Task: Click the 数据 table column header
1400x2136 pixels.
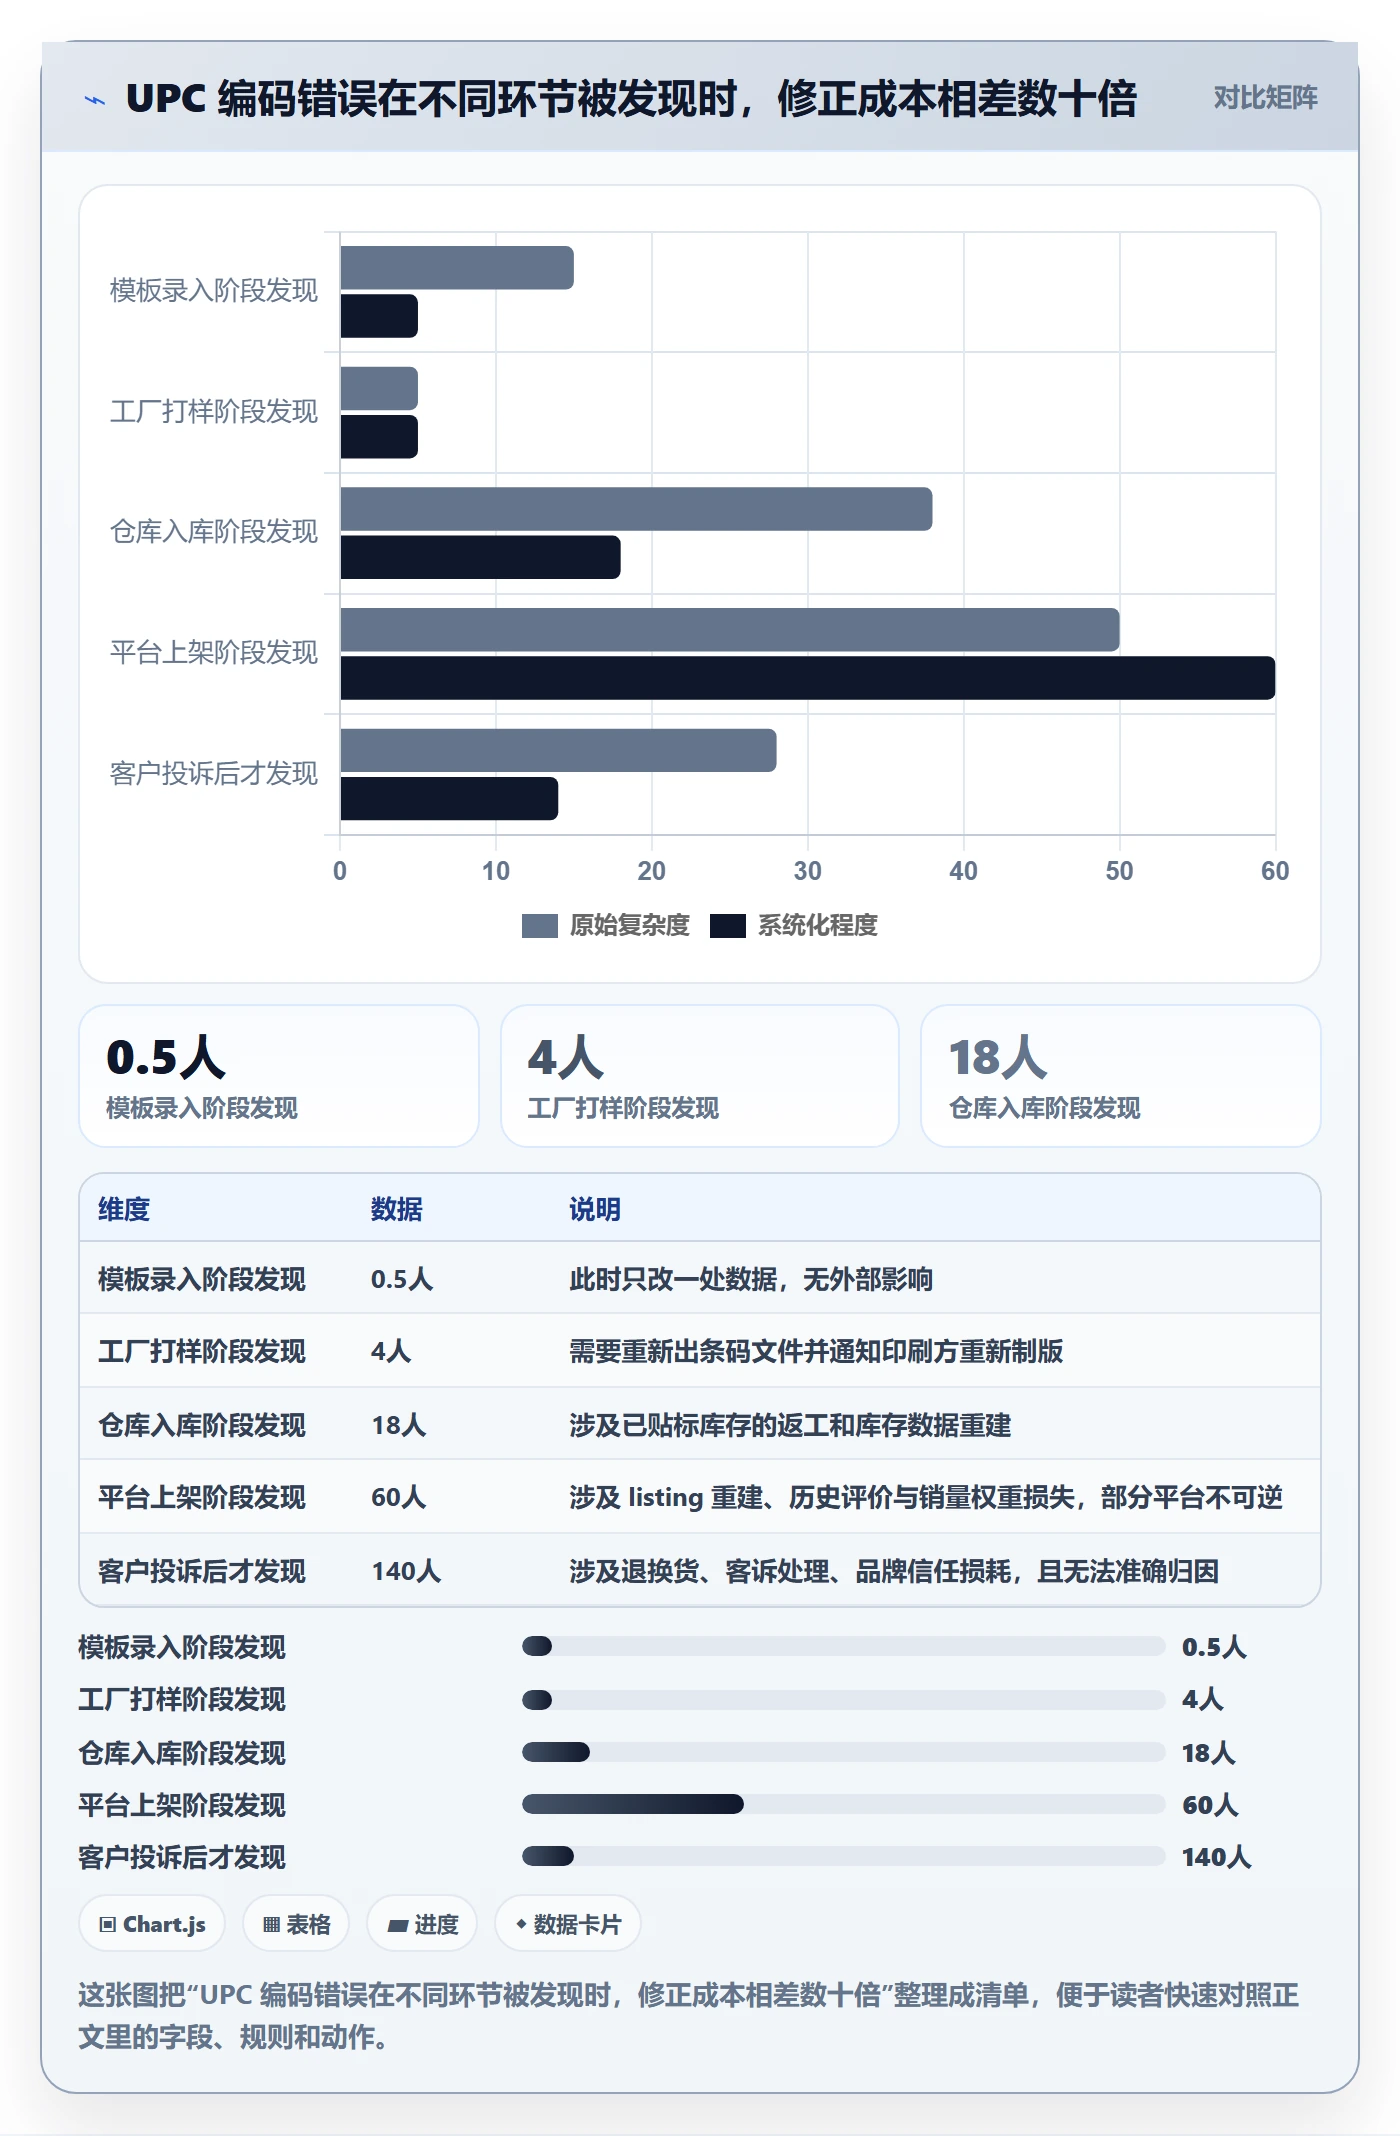Action: point(396,1209)
